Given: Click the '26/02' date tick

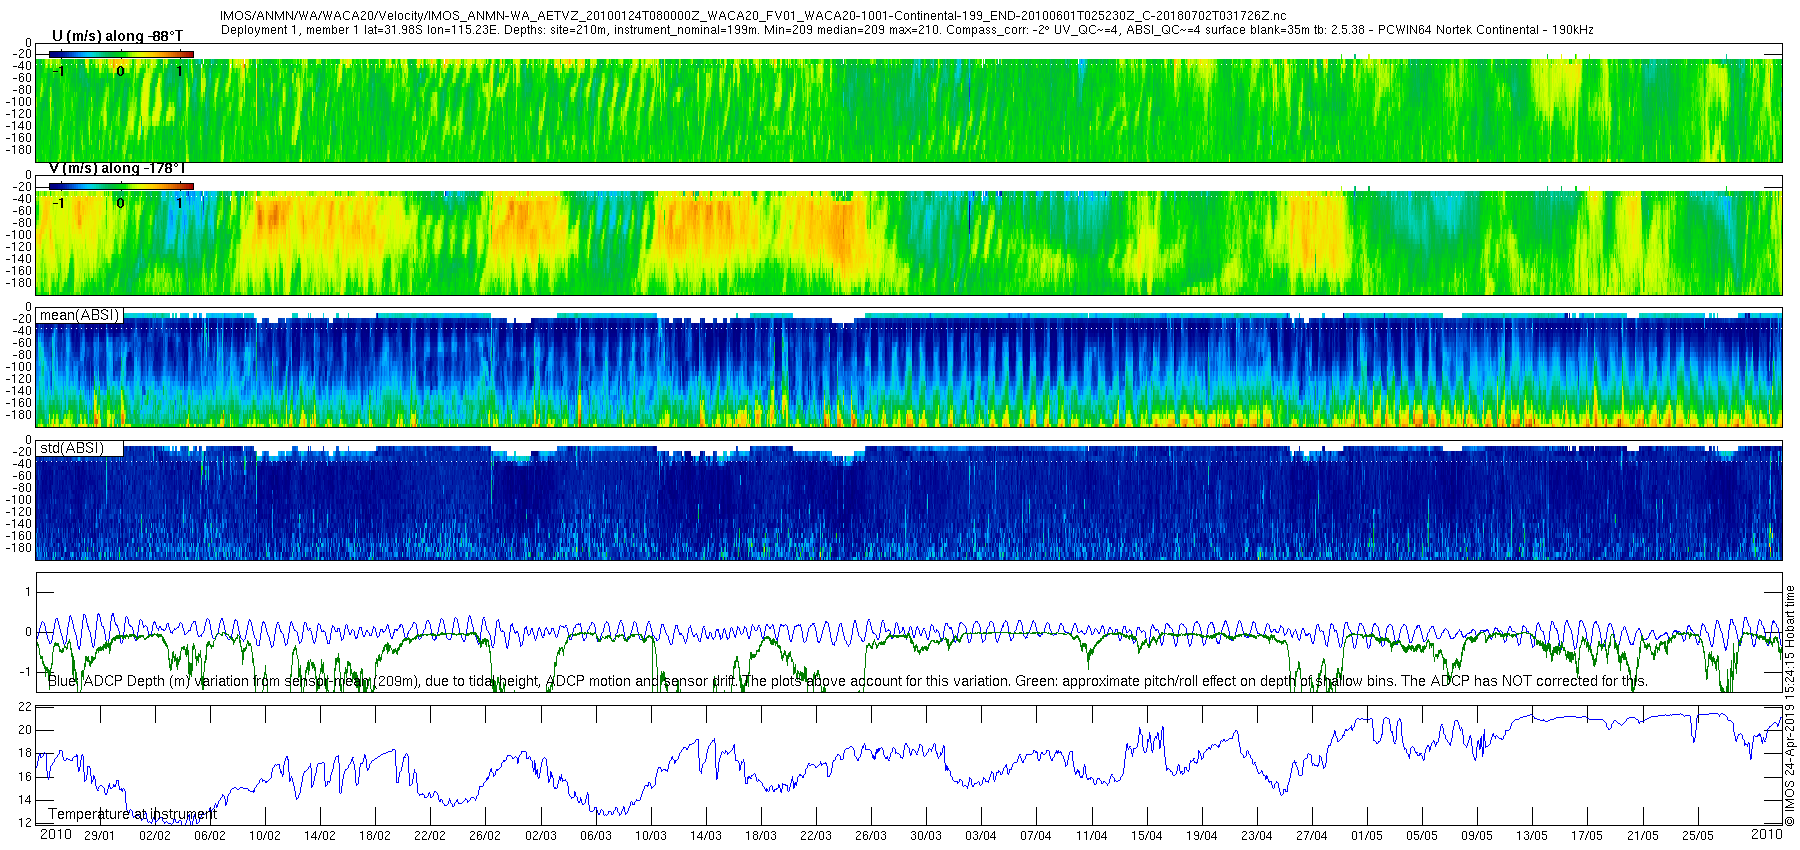Looking at the screenshot, I should point(484,836).
